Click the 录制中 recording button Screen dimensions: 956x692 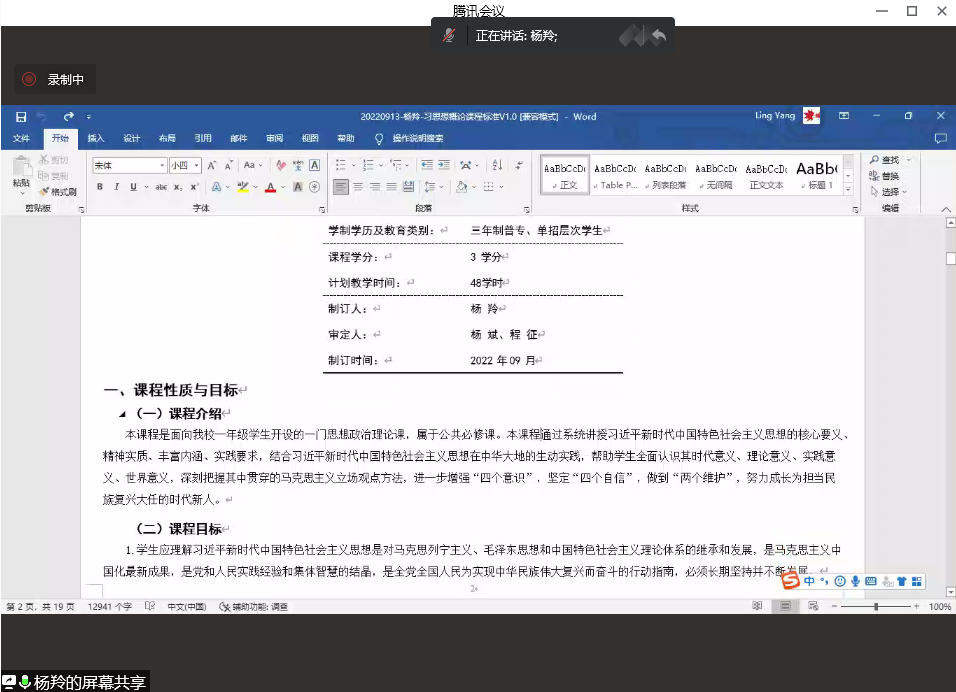tap(55, 80)
